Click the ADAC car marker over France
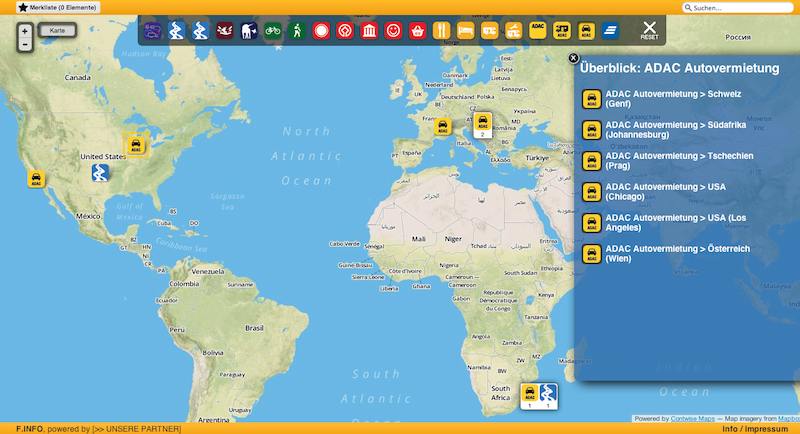800x434 pixels. pos(442,126)
